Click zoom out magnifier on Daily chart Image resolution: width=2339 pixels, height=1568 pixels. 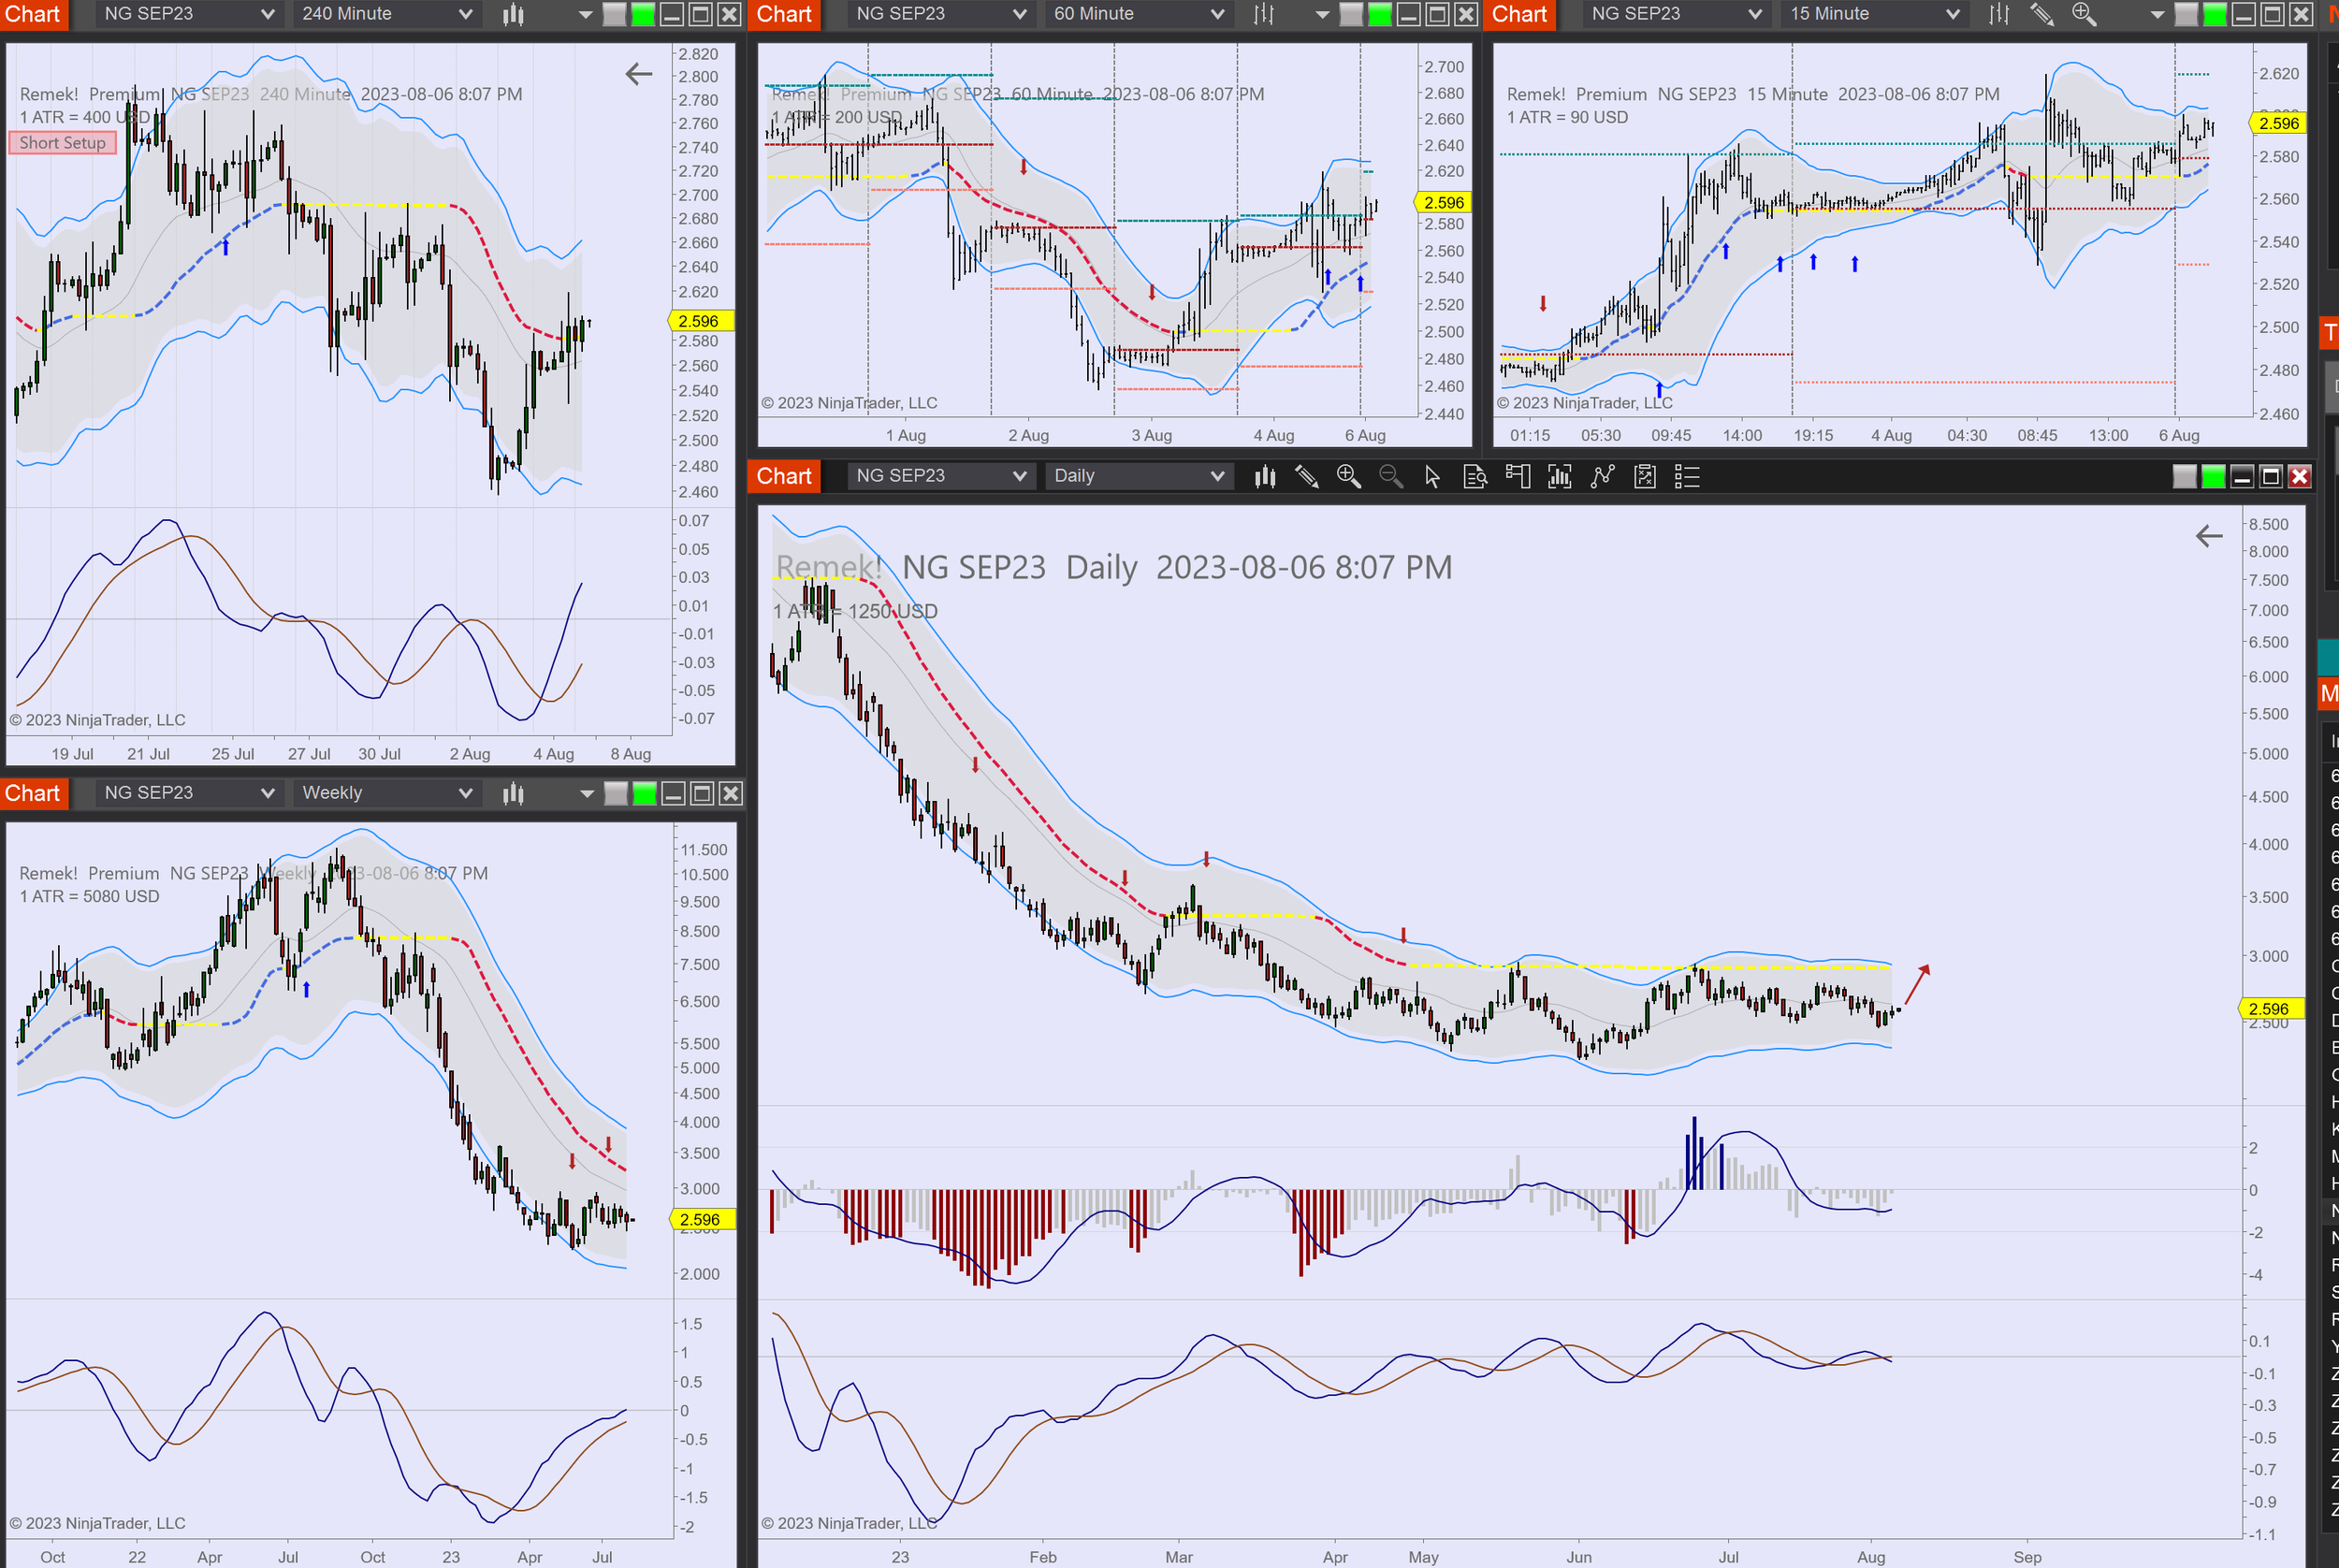click(x=1390, y=477)
